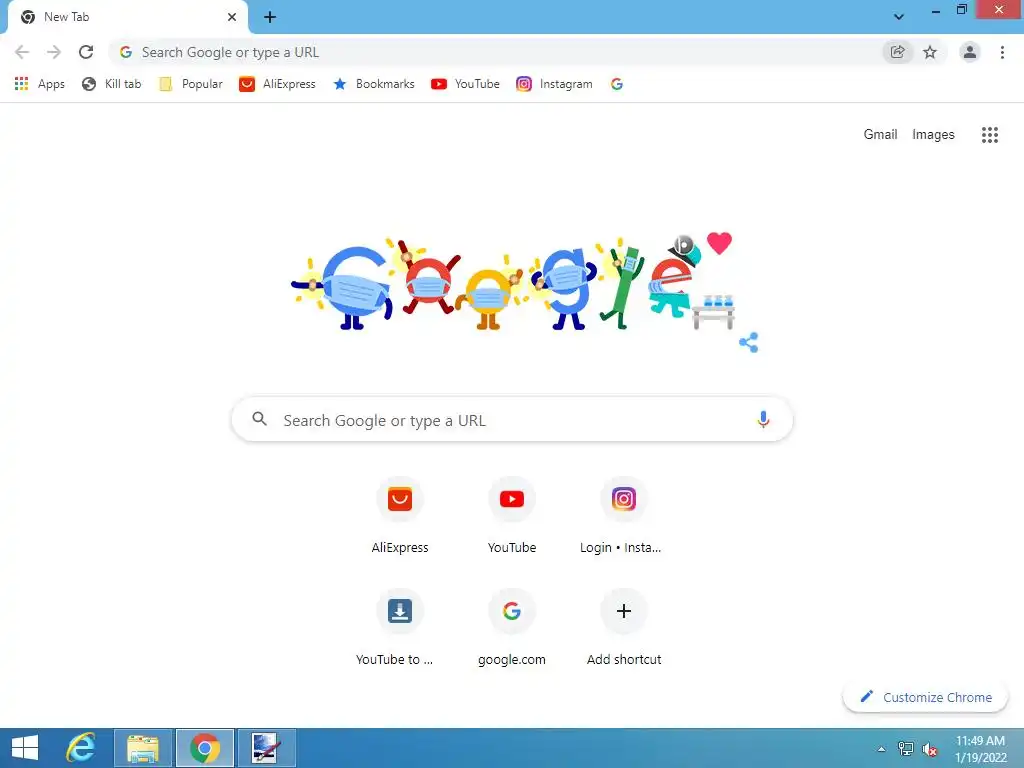Close the New Tab tab
1024x768 pixels.
click(232, 17)
